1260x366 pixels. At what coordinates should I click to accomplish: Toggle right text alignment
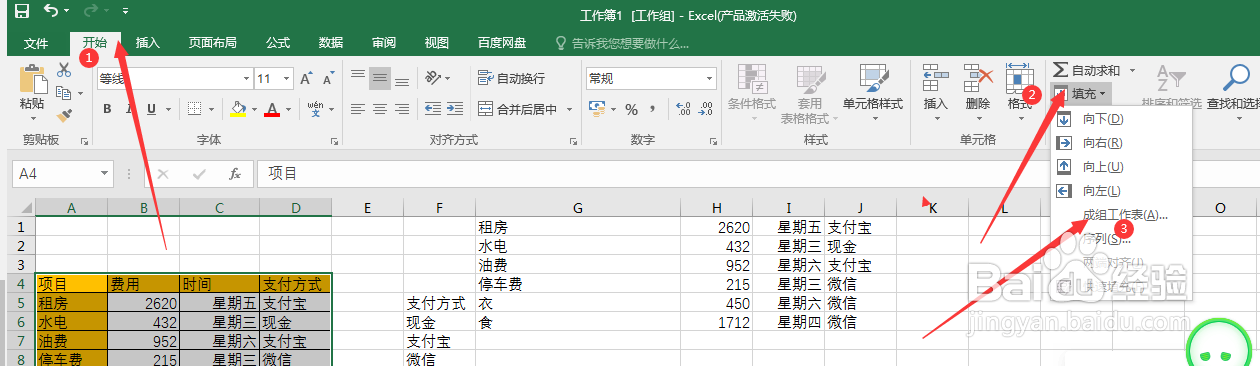tap(402, 109)
